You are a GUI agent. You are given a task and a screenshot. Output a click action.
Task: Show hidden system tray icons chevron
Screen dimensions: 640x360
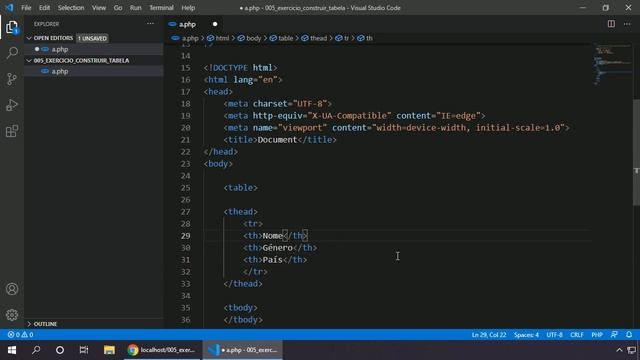(x=619, y=350)
